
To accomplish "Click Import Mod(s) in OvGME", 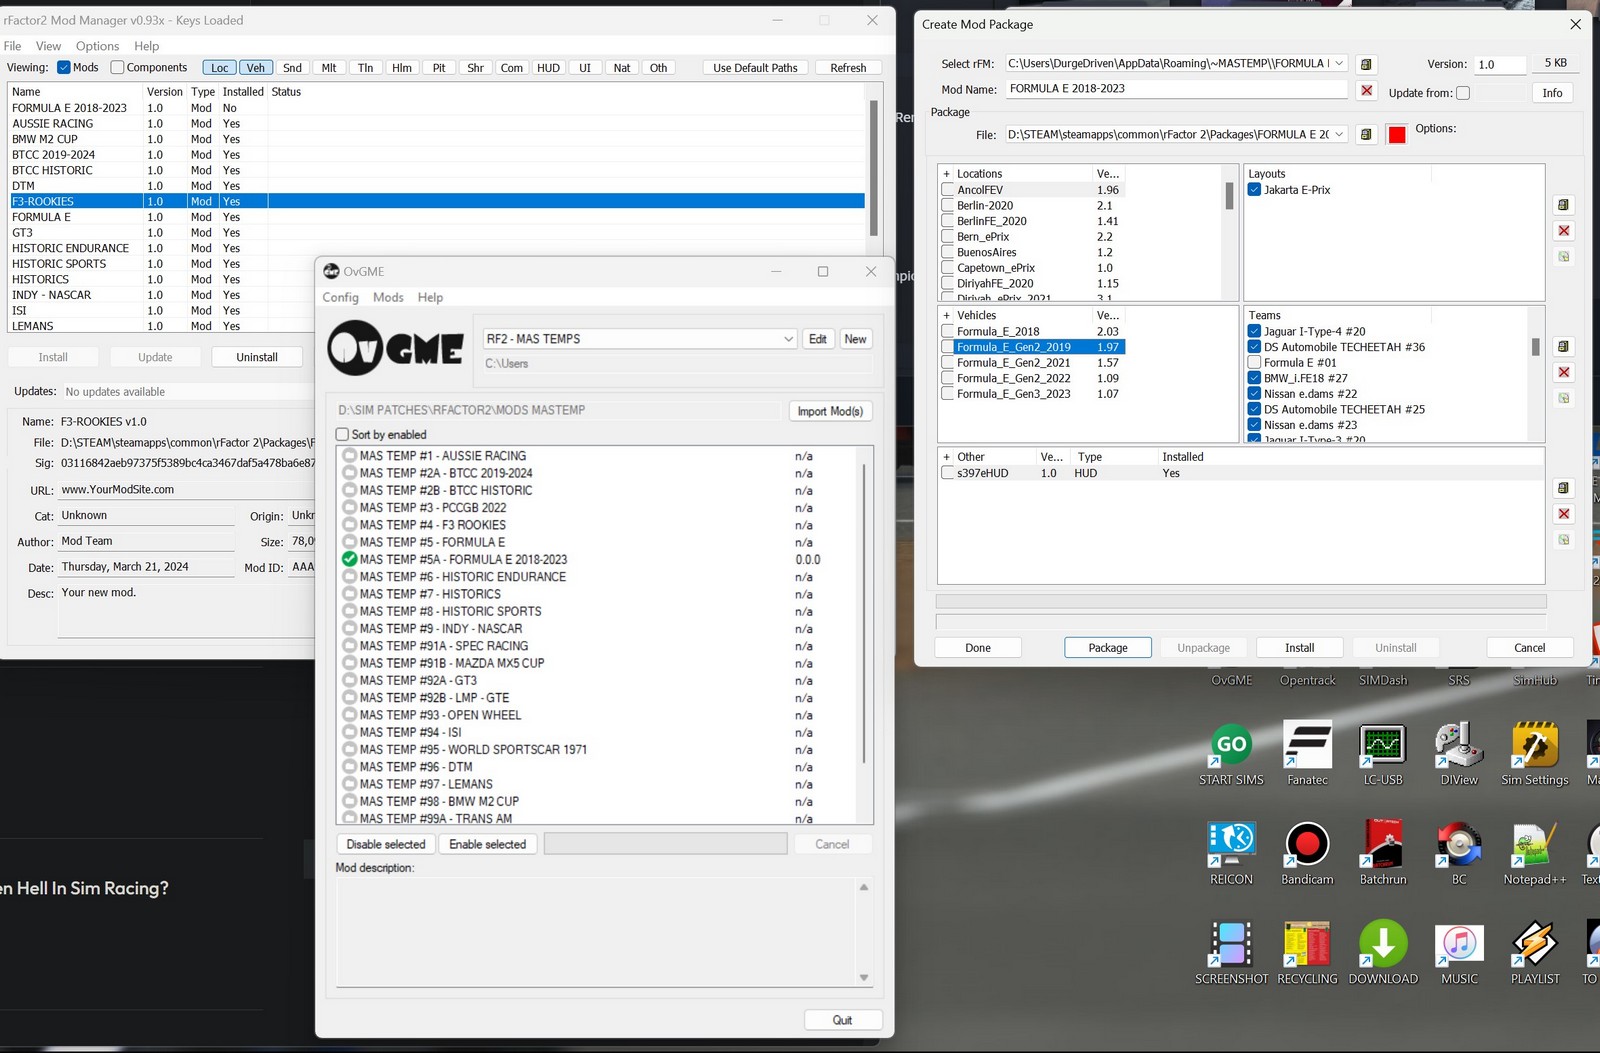I will click(830, 411).
